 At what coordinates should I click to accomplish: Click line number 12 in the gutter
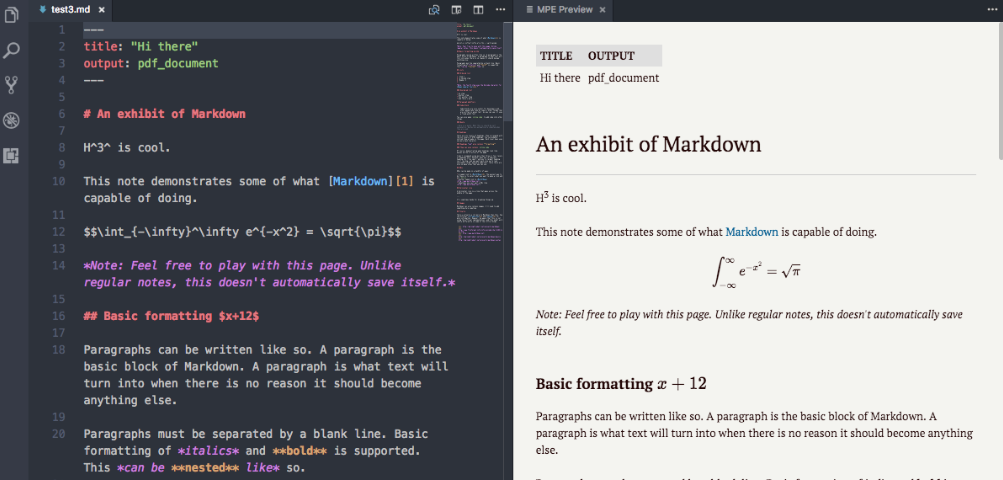tap(58, 232)
